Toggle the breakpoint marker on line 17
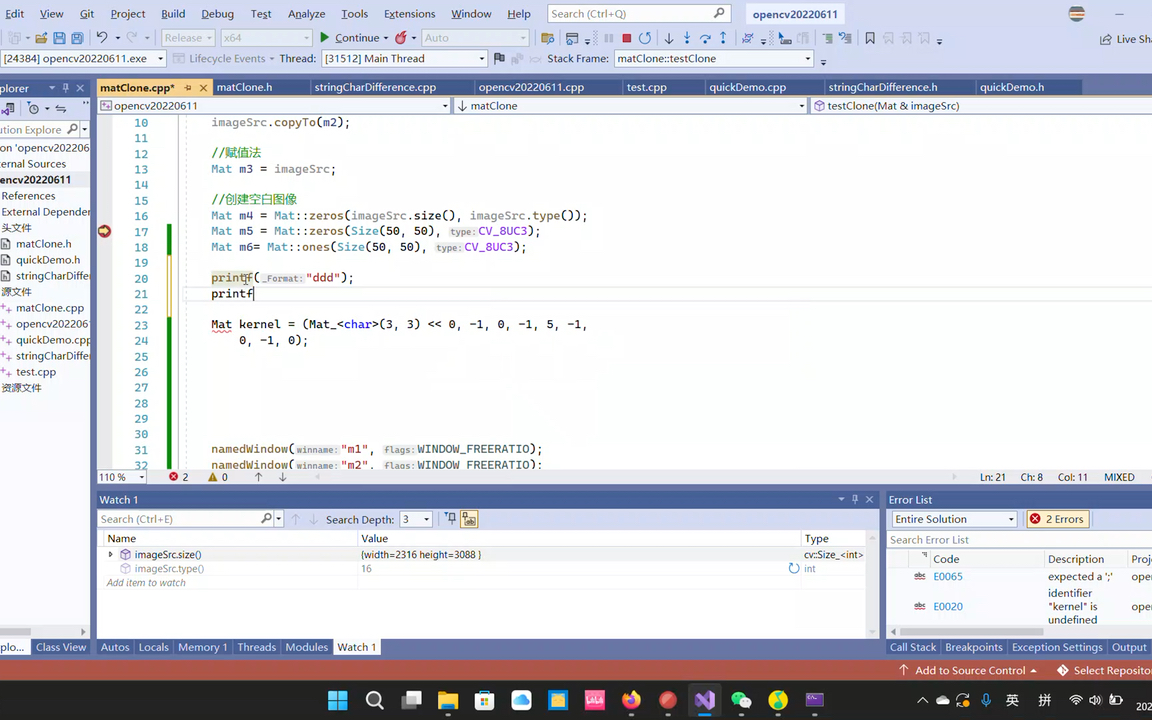Viewport: 1152px width, 720px height. point(104,231)
